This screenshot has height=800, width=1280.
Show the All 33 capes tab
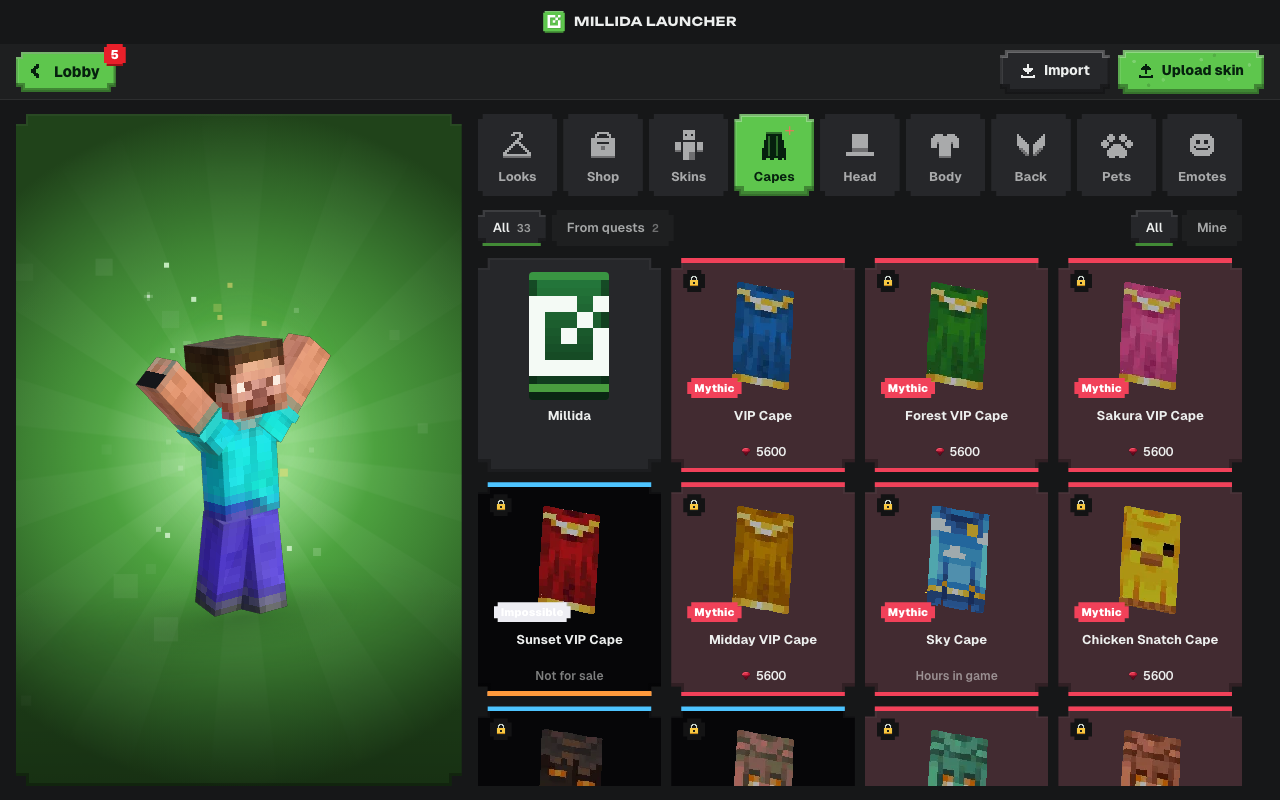tap(511, 228)
